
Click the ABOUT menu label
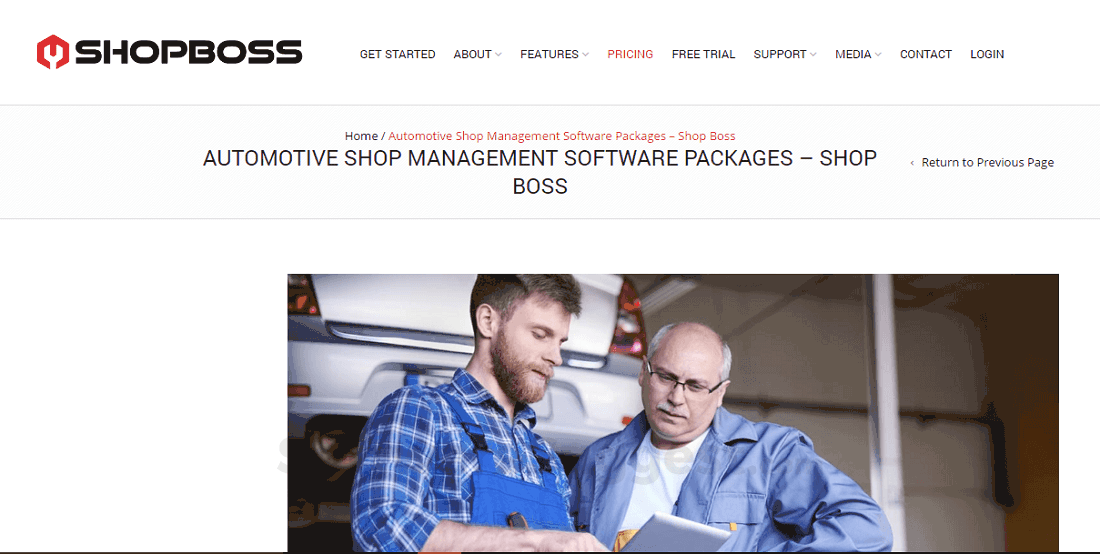coord(472,54)
